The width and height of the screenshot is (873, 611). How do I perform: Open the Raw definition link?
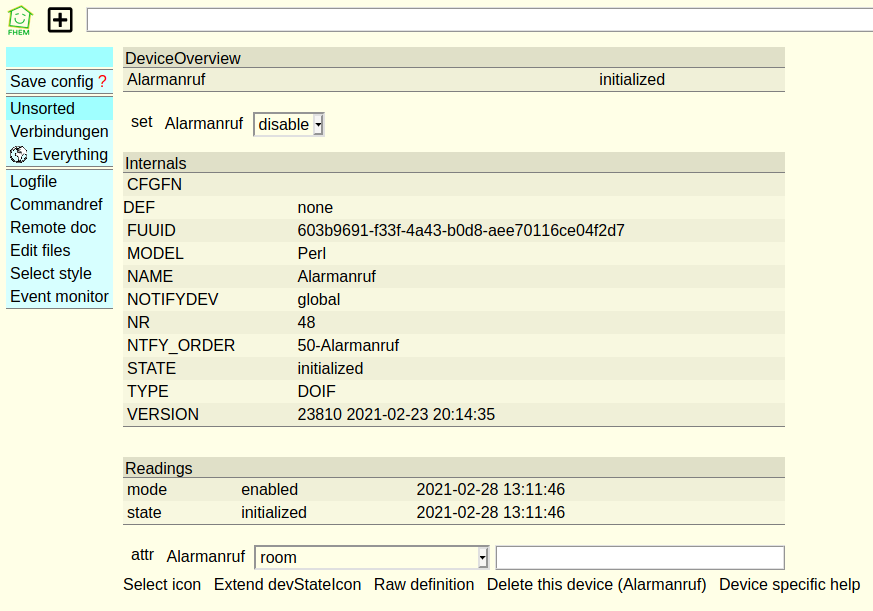(x=424, y=584)
